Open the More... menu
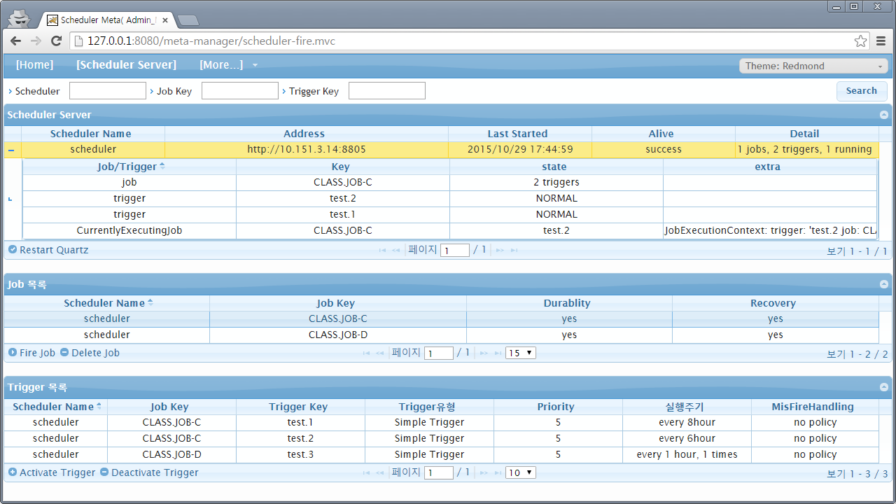Screen dimensions: 896x504 click(x=228, y=65)
